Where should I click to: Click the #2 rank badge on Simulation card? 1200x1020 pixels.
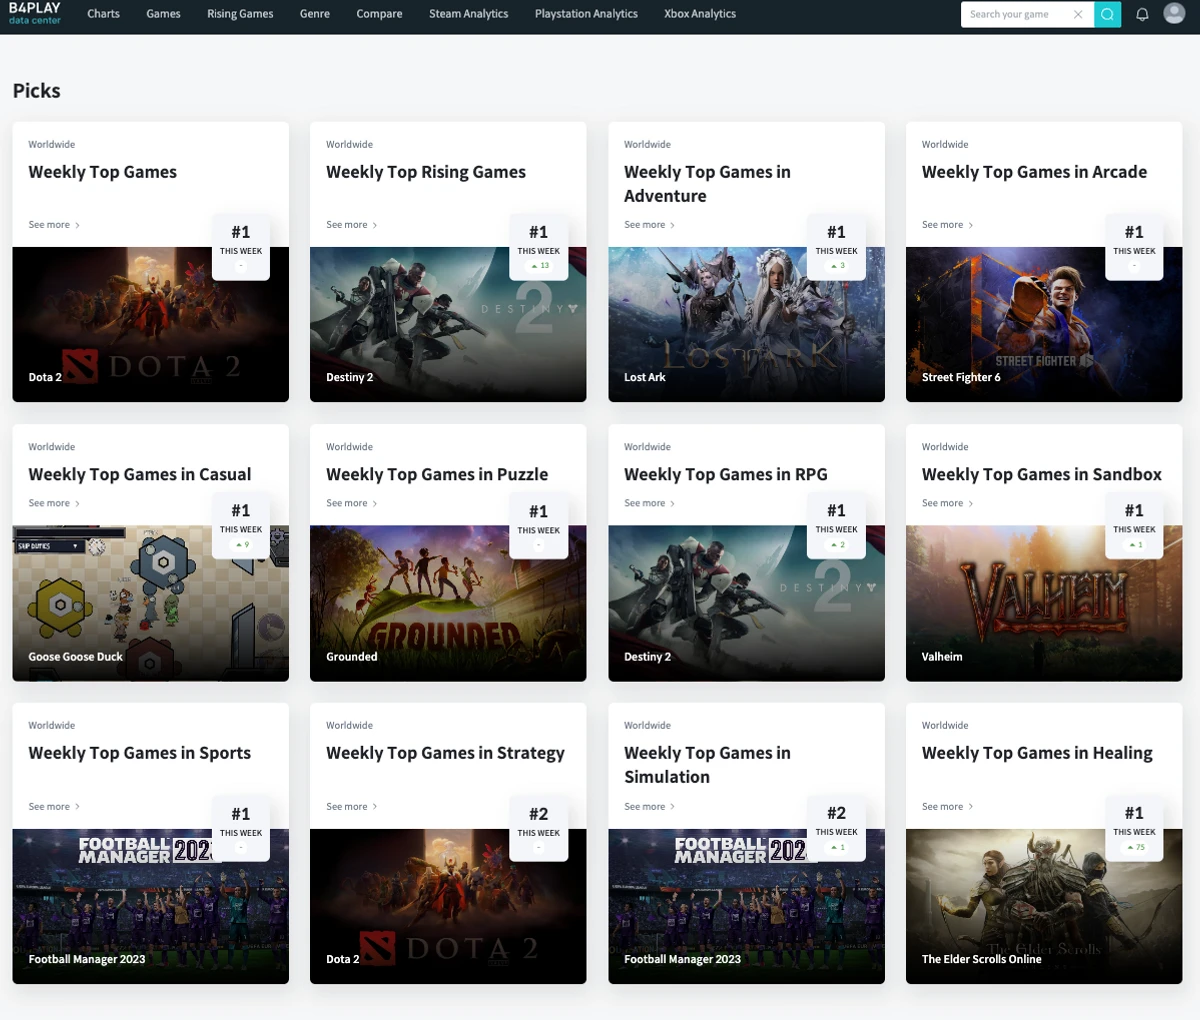pyautogui.click(x=836, y=828)
